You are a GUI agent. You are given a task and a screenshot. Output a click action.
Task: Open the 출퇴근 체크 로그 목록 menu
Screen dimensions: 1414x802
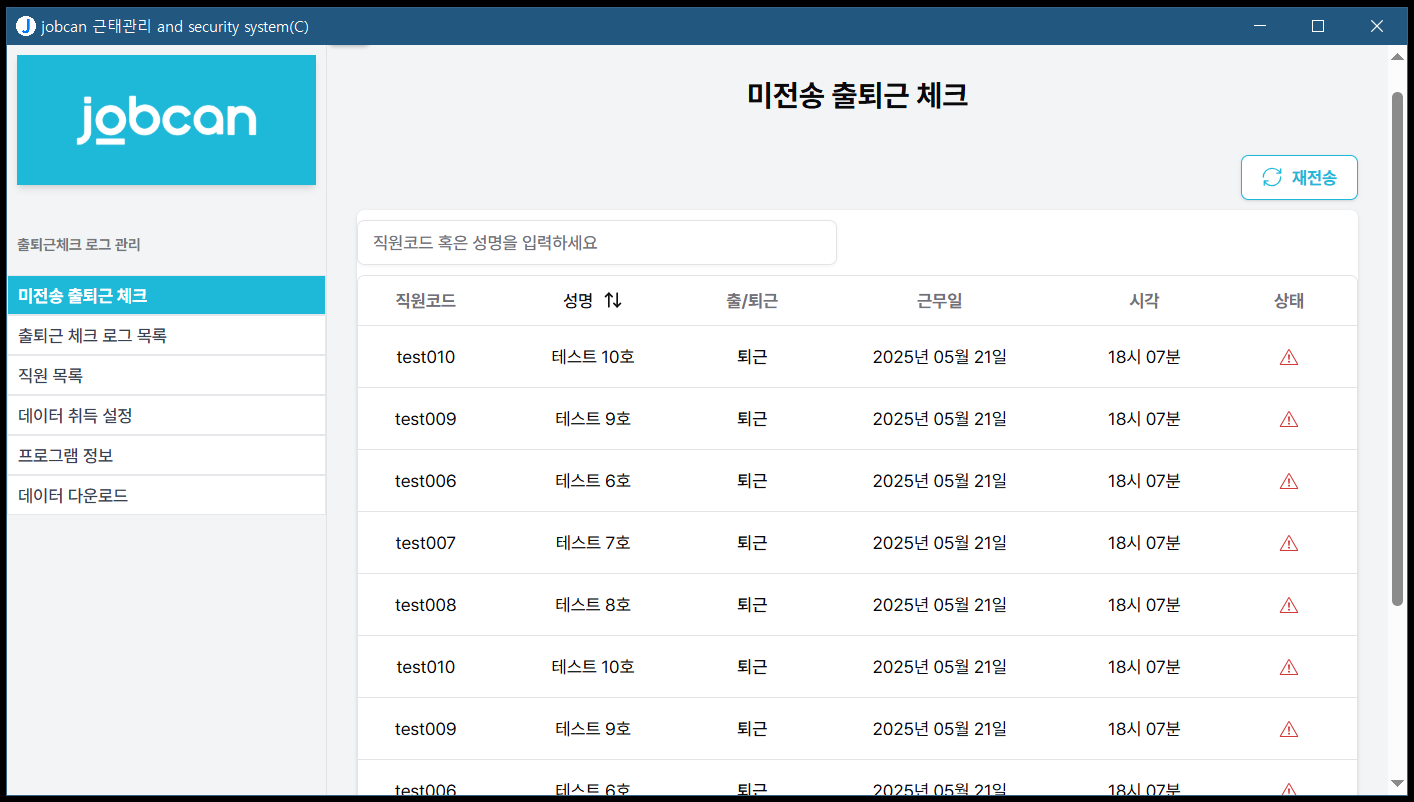point(166,336)
